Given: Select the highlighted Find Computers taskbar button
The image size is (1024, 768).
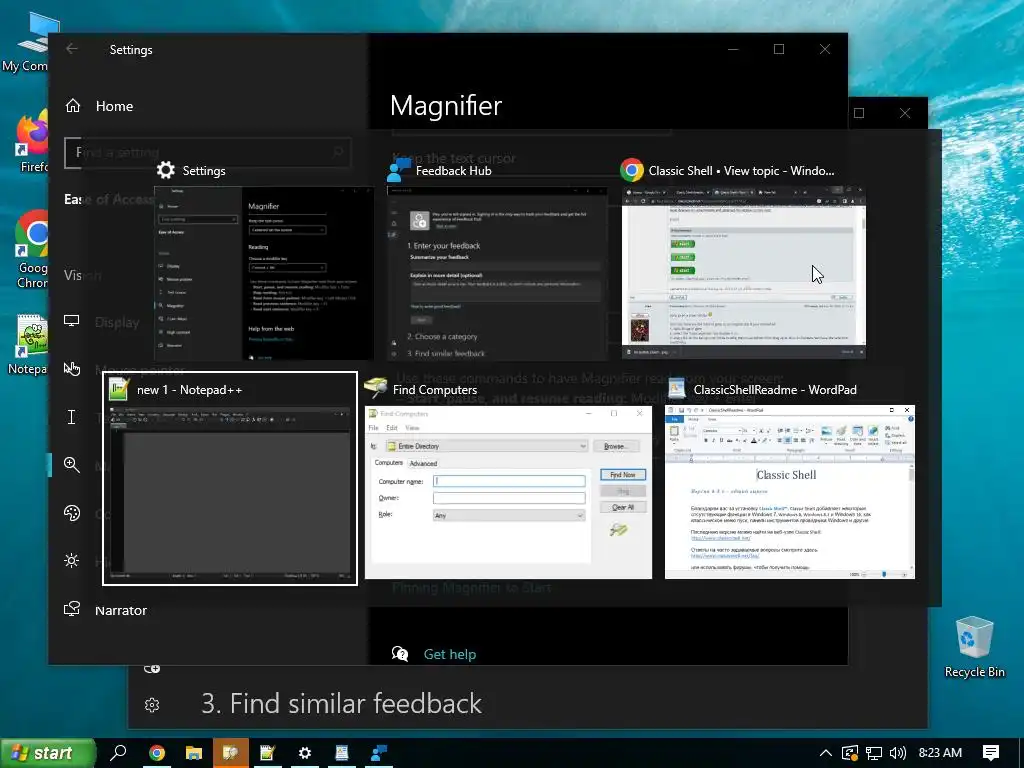Looking at the screenshot, I should point(230,753).
